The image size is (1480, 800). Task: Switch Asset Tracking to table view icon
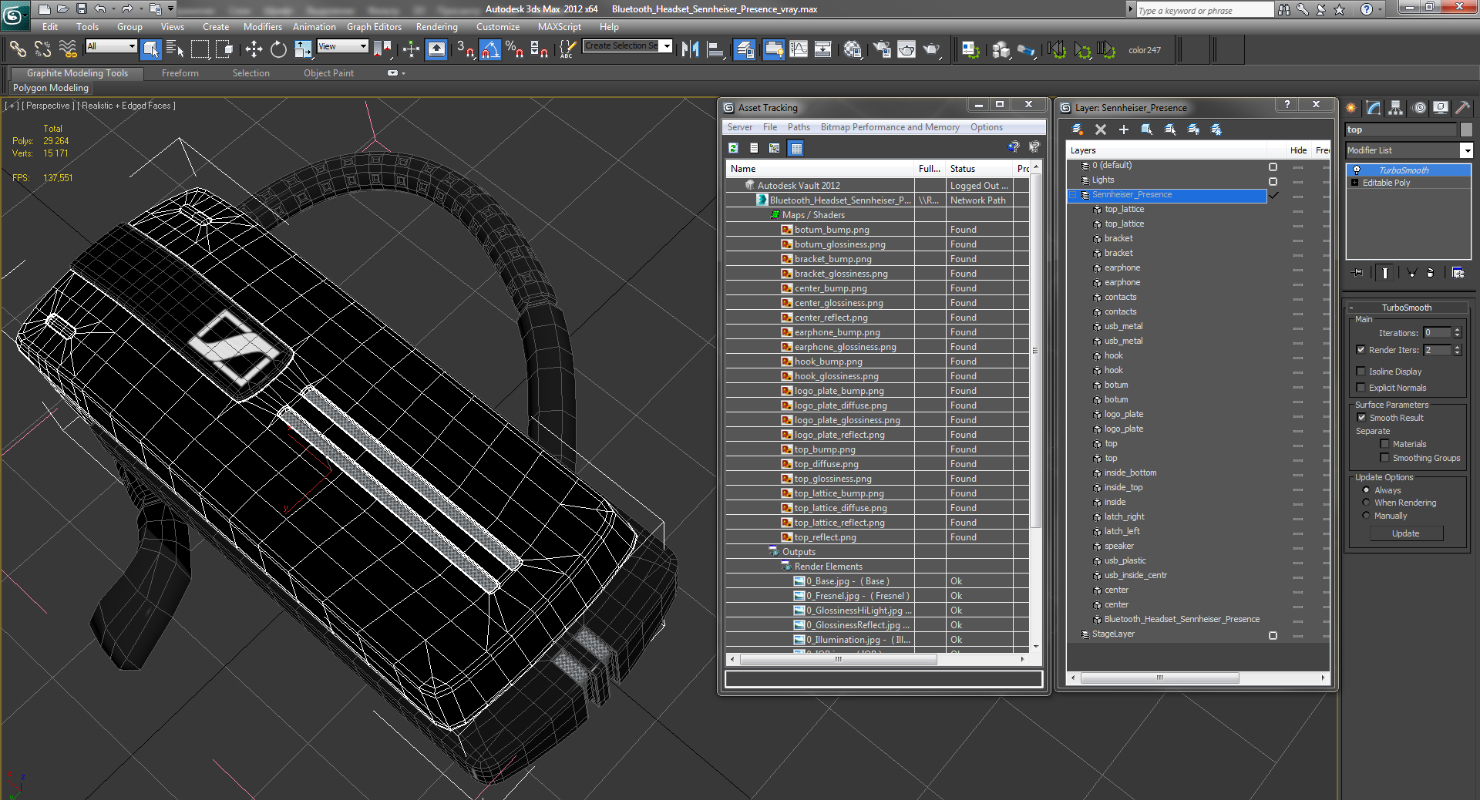click(796, 148)
